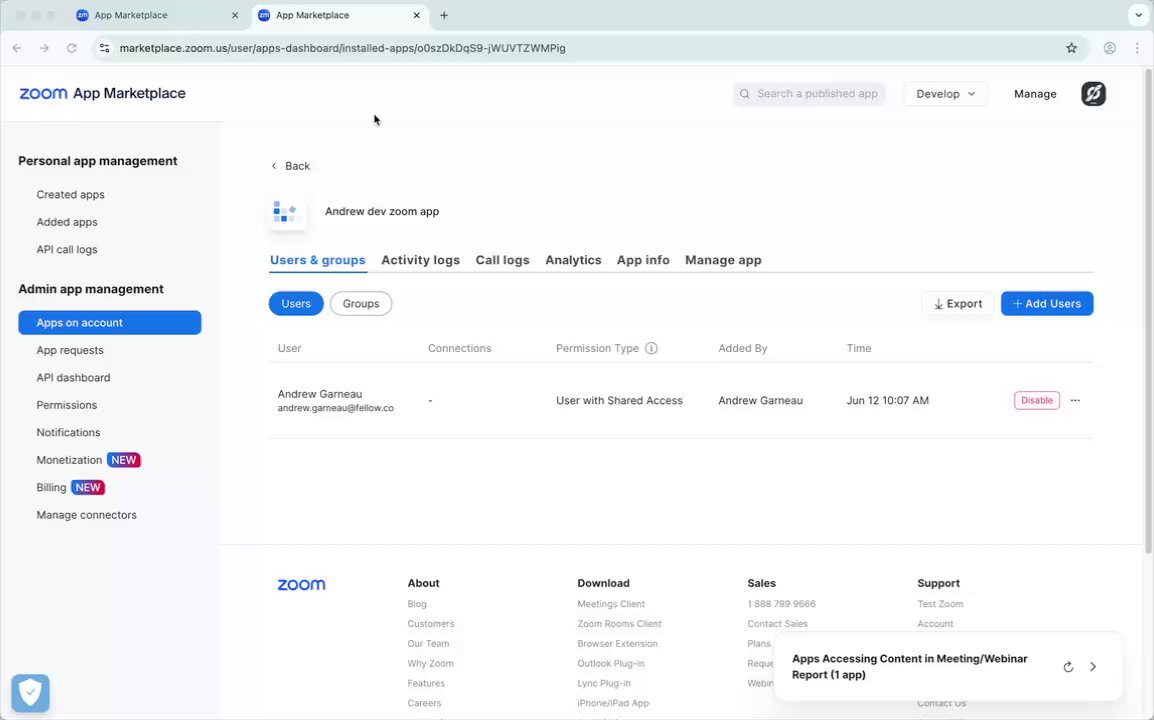Bookmark this page with the star icon

(x=1072, y=48)
